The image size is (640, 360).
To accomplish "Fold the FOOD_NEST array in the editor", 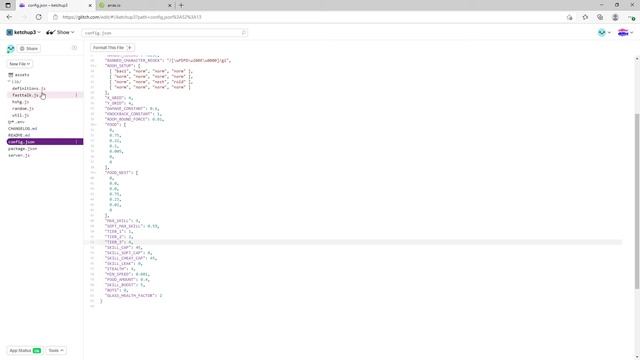I will (95, 173).
